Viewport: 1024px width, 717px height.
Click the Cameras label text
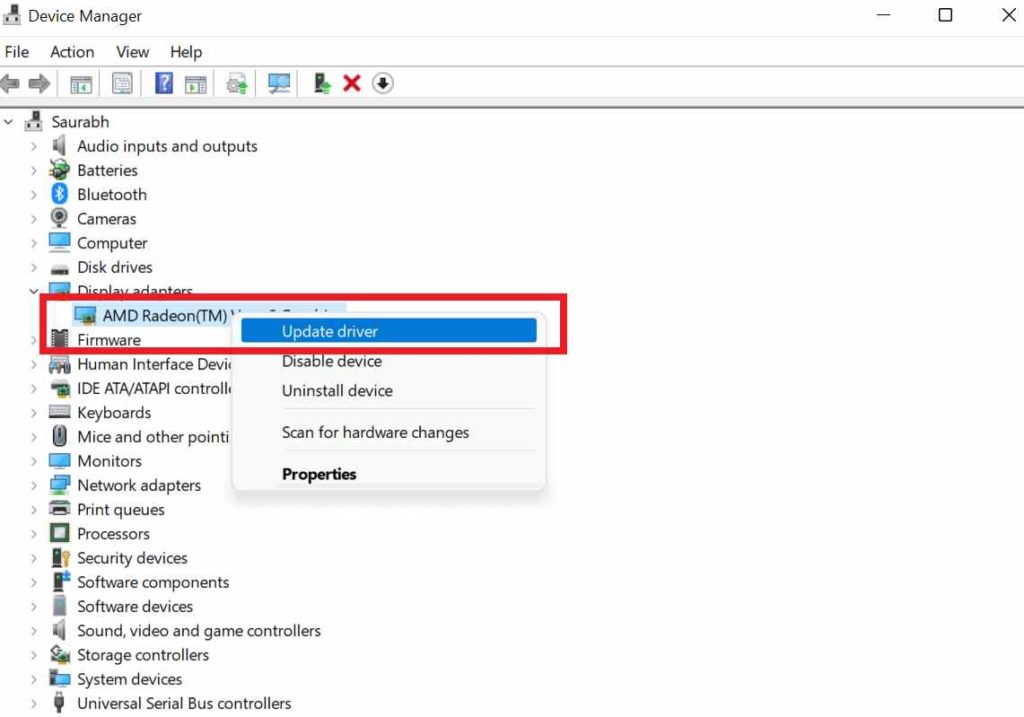[x=107, y=218]
